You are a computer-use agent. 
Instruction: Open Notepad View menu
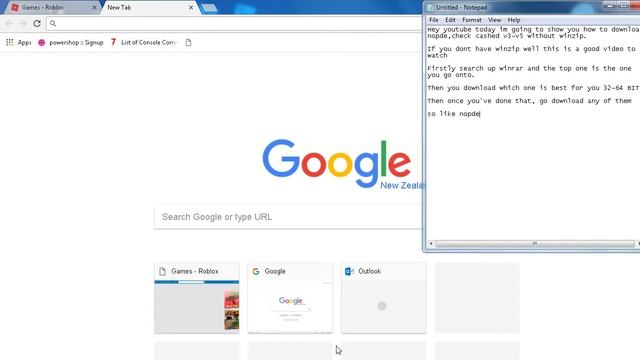point(494,20)
